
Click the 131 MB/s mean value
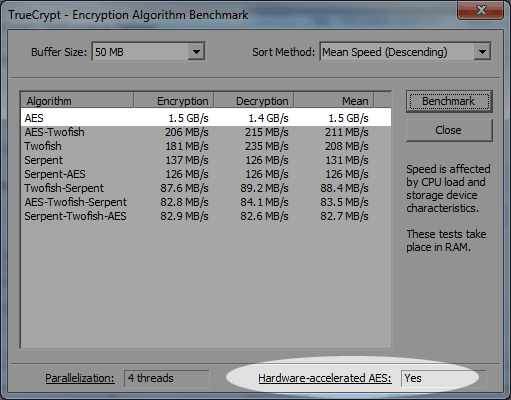click(347, 160)
